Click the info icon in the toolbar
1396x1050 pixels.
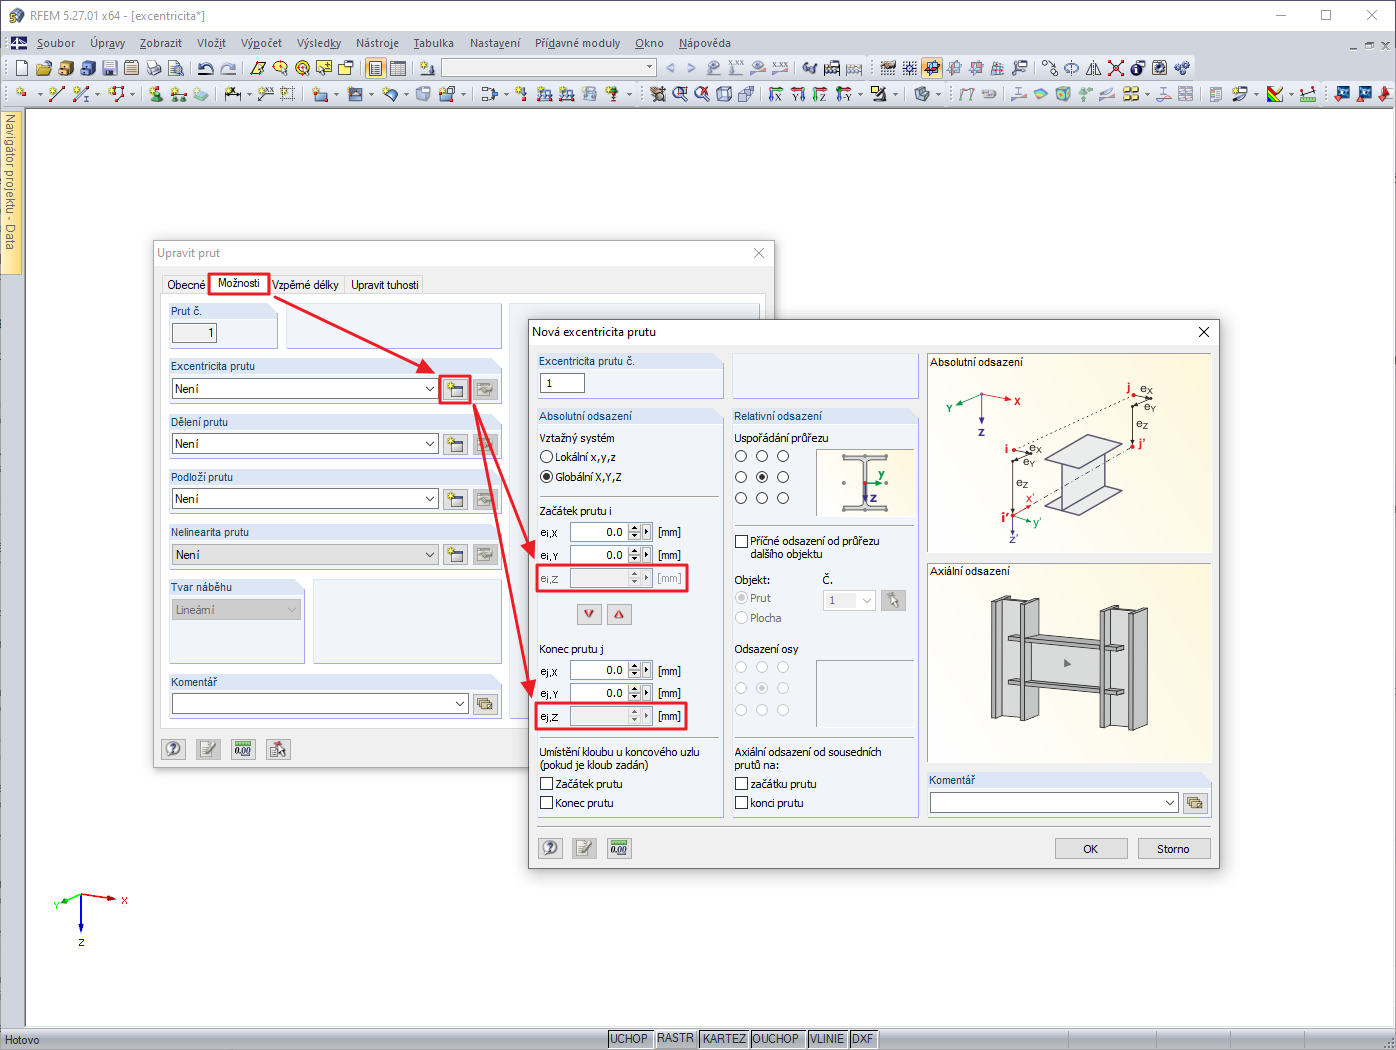click(1138, 68)
